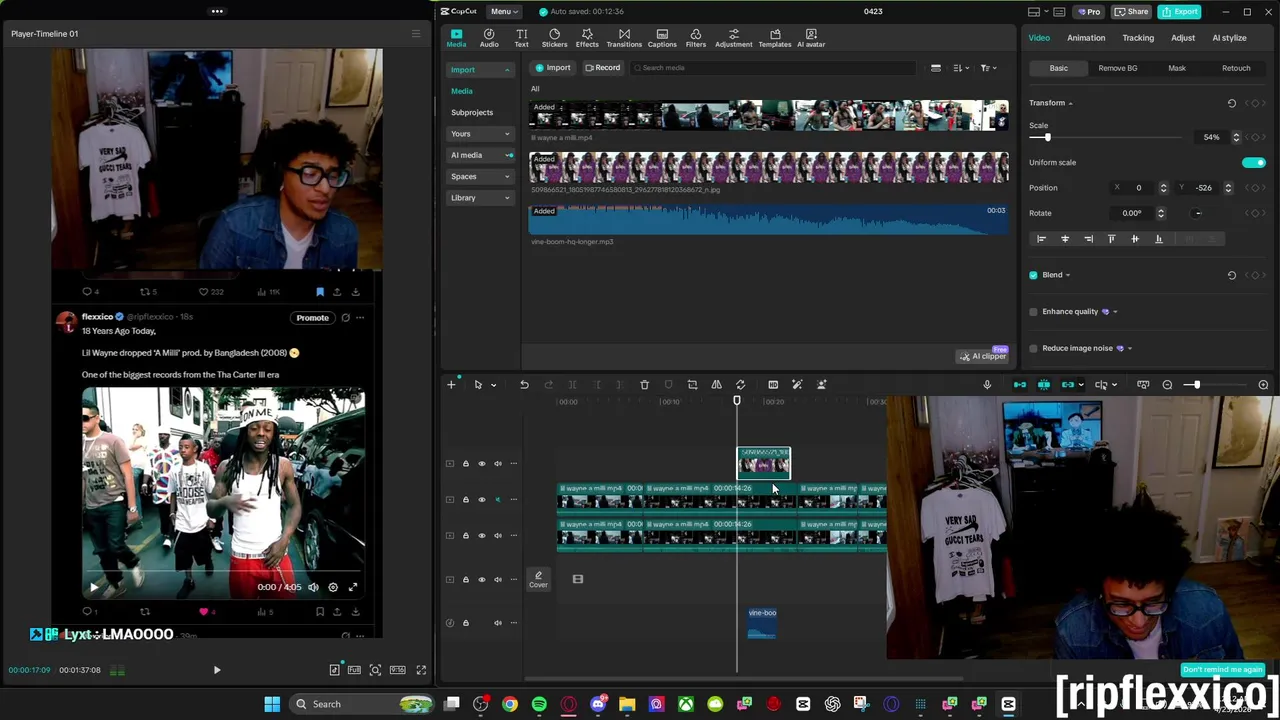
Task: Mute the vine-boom audio track
Action: point(497,623)
